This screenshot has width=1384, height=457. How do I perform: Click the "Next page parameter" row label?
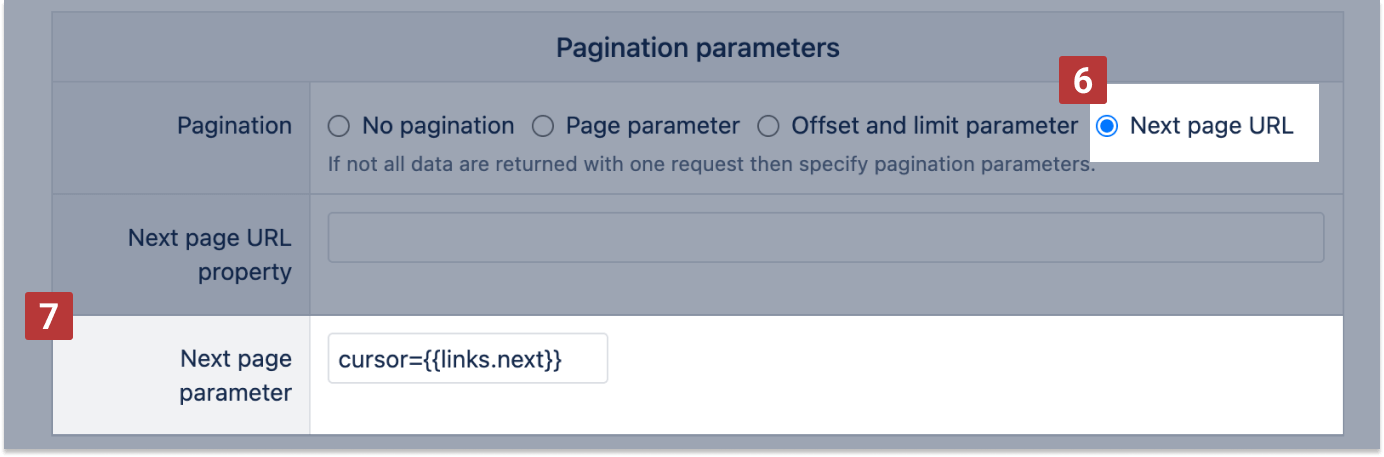235,375
